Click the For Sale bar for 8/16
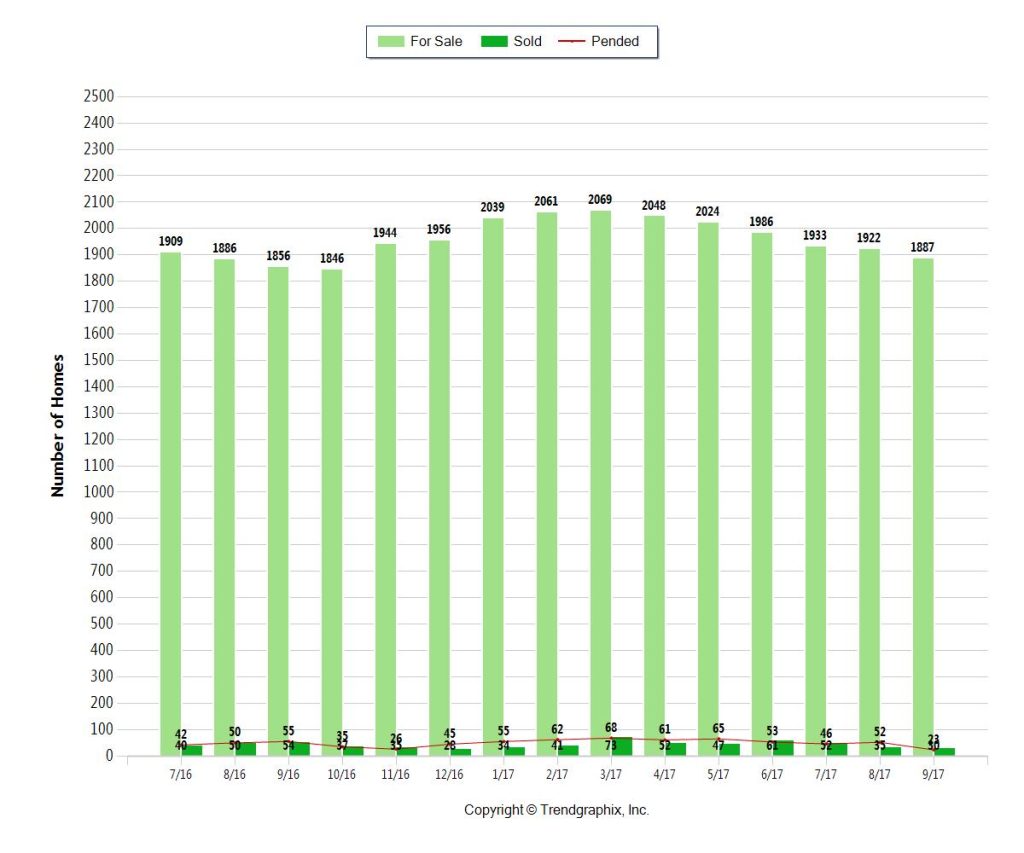 224,507
